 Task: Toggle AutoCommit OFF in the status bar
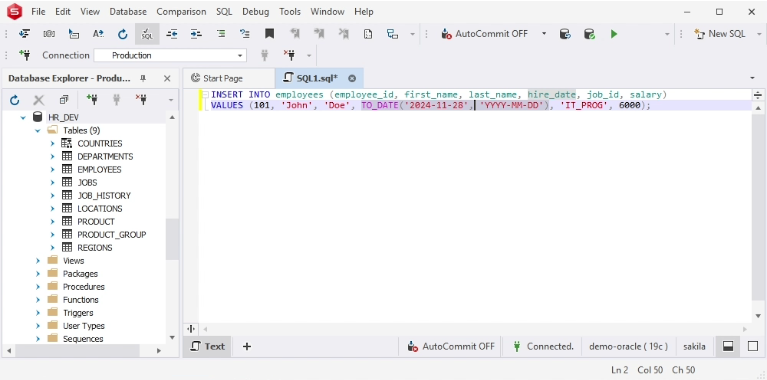(x=451, y=346)
